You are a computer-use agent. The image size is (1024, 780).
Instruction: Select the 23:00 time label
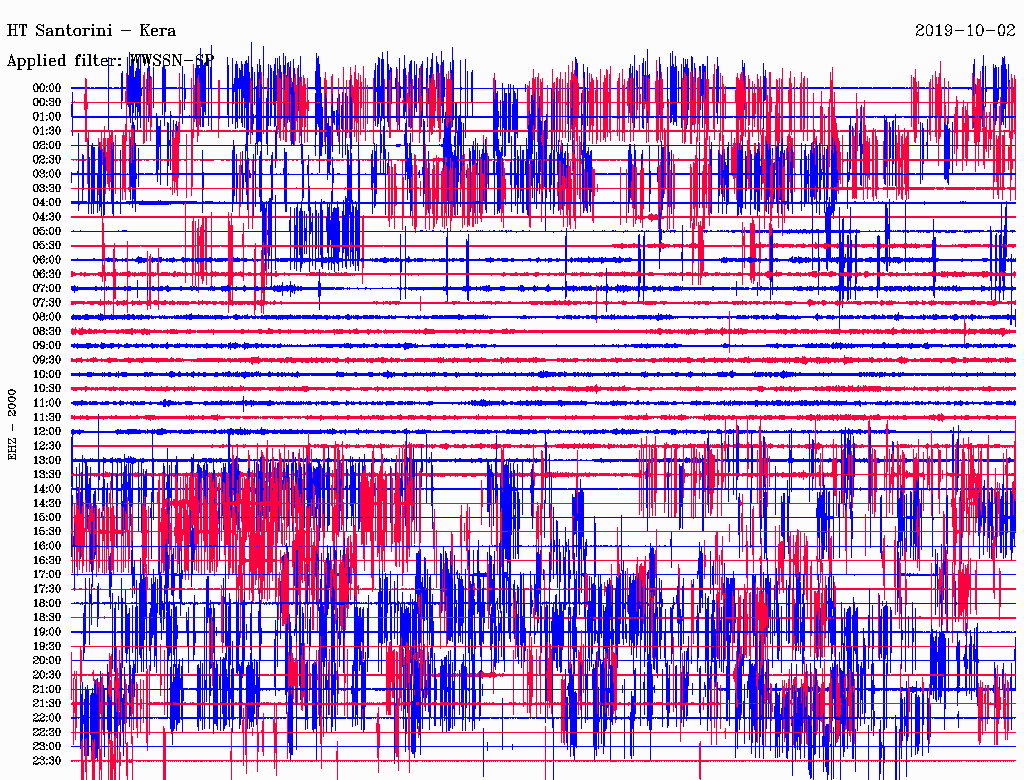pyautogui.click(x=47, y=747)
